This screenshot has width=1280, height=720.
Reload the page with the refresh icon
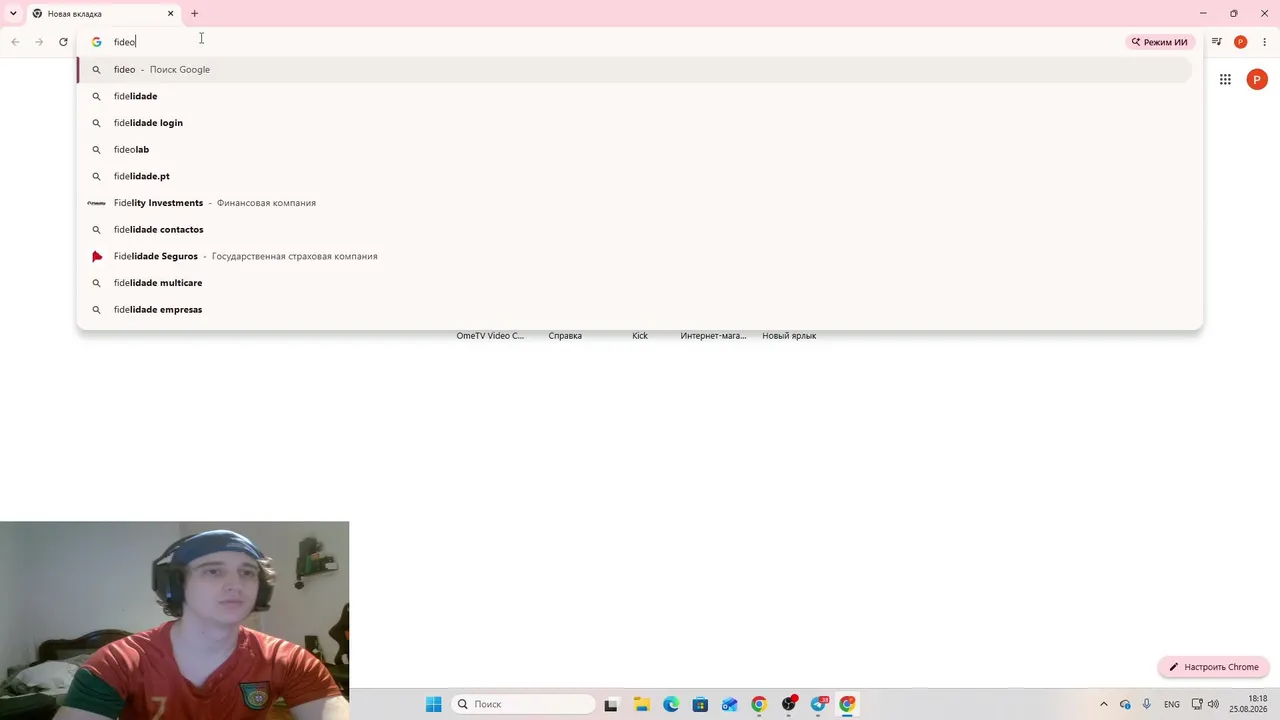(x=63, y=42)
